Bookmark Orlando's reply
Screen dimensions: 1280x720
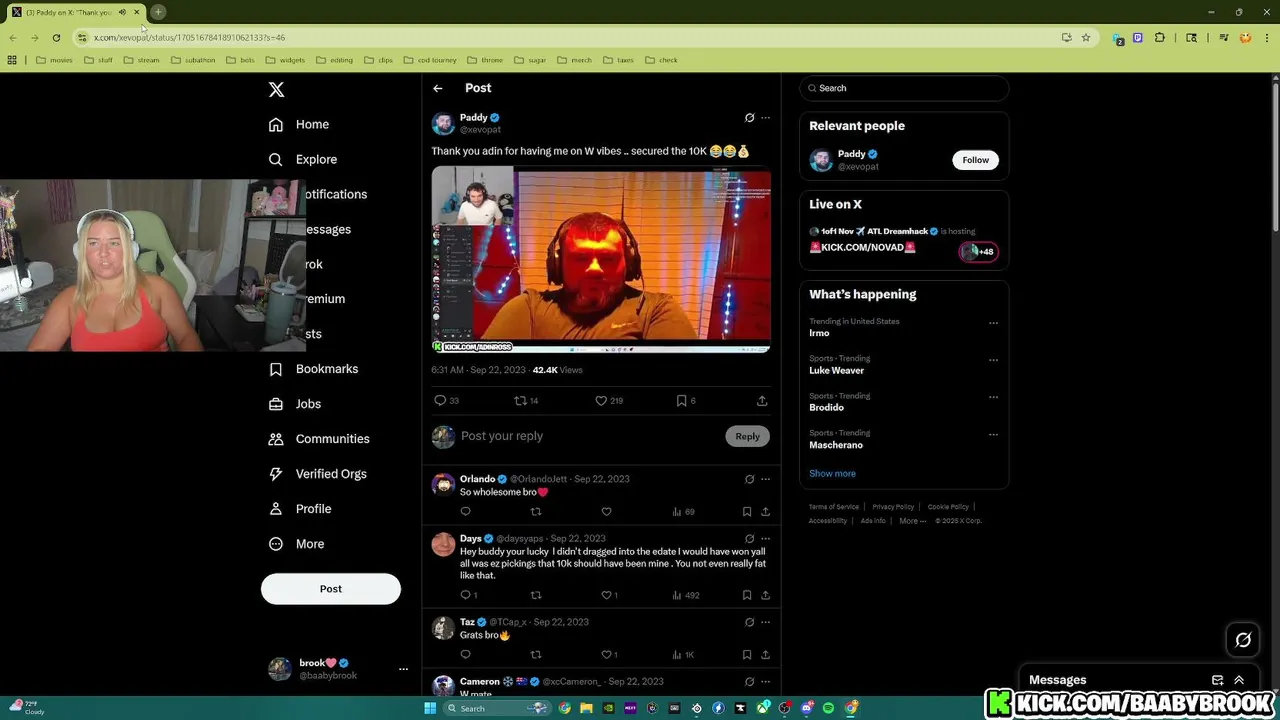[747, 512]
